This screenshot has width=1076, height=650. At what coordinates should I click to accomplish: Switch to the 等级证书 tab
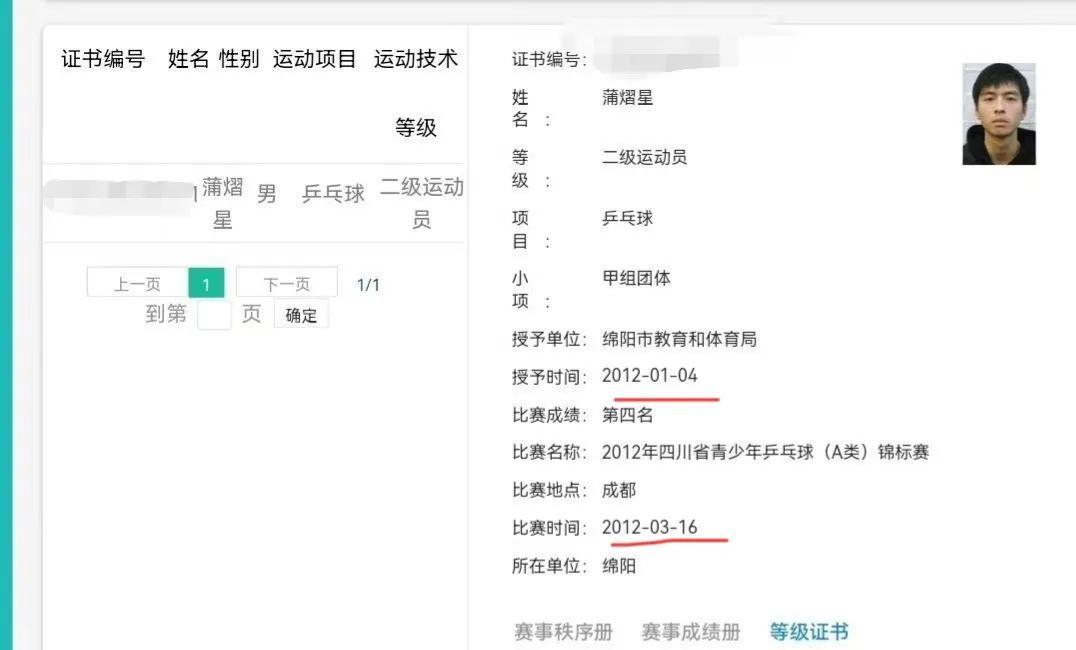809,632
